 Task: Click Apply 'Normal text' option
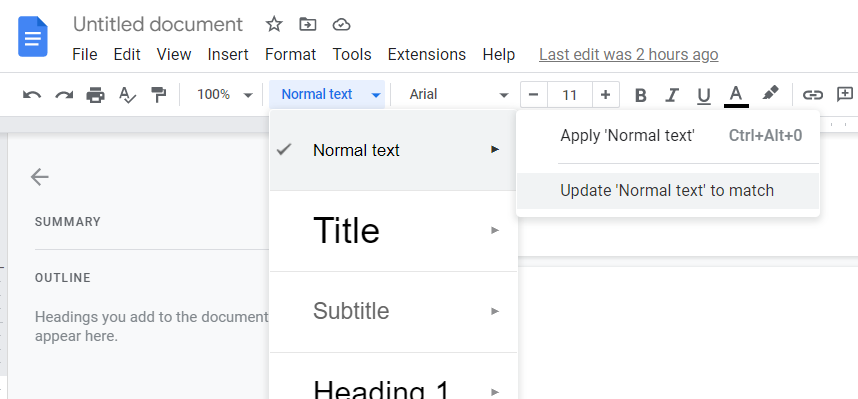pos(668,136)
